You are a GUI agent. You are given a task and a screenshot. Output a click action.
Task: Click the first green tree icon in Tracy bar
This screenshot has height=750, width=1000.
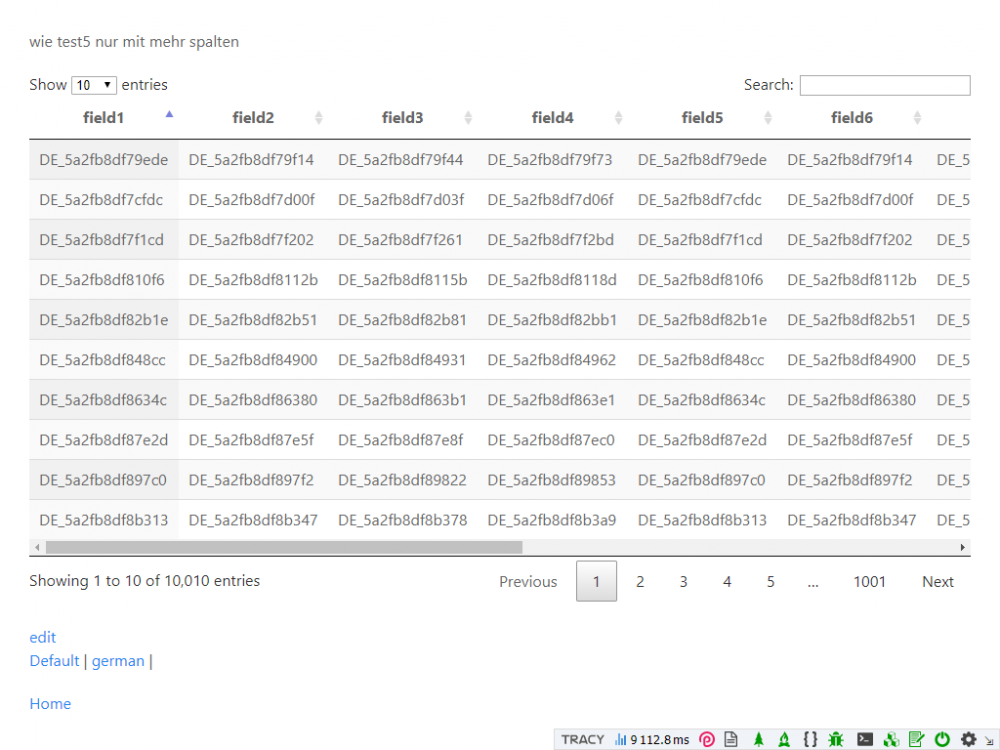point(757,739)
